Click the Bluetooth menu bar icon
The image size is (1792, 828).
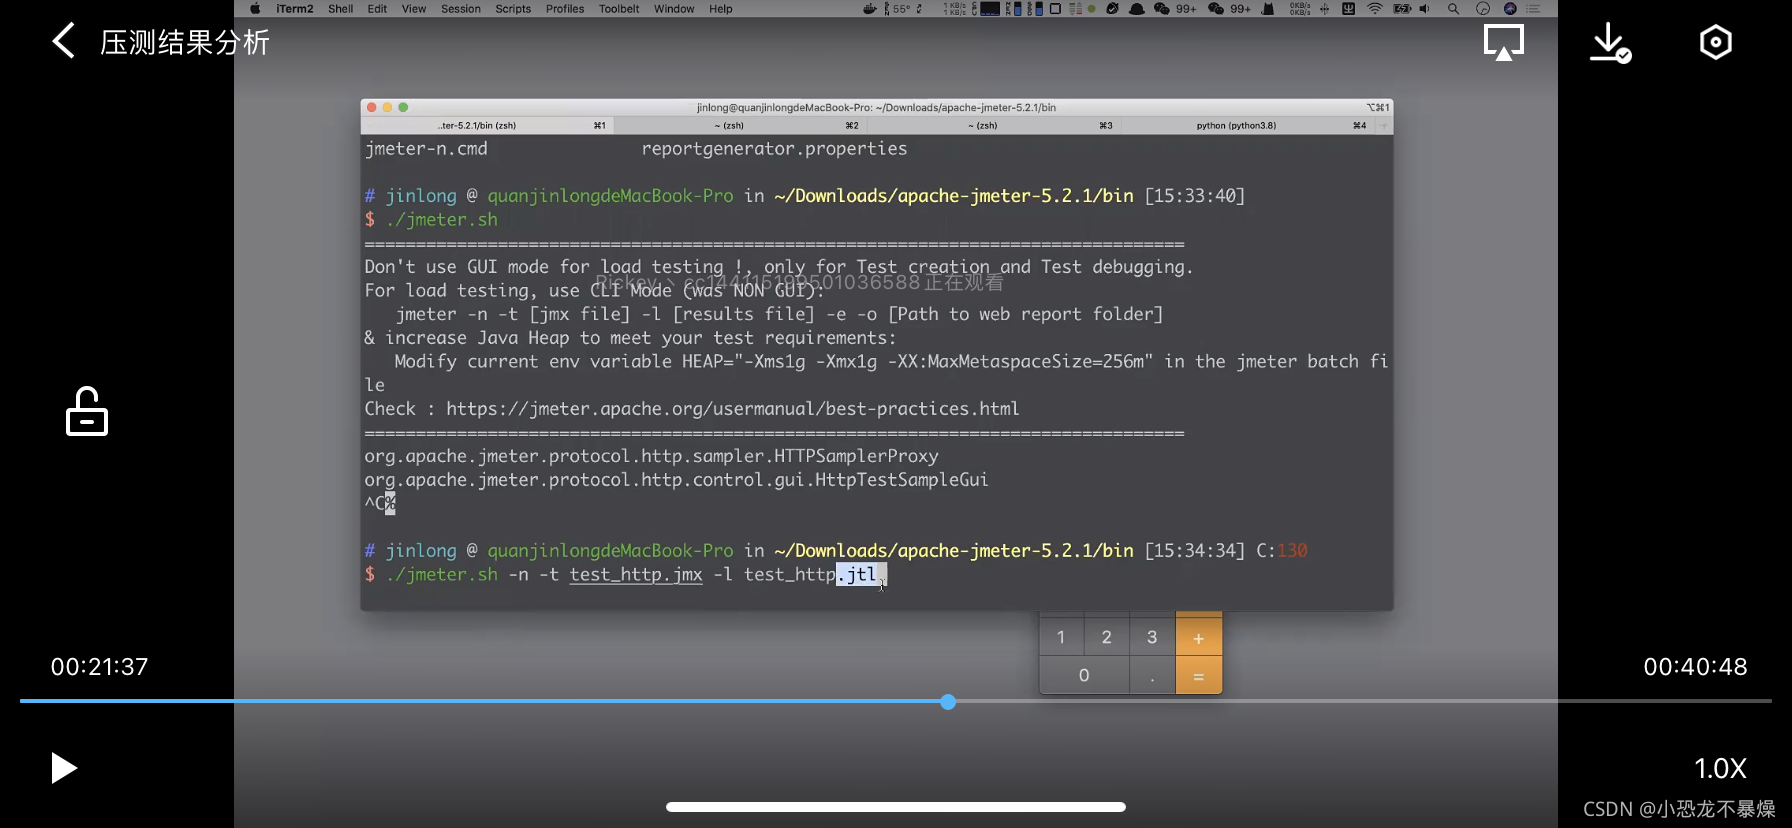click(x=1324, y=9)
